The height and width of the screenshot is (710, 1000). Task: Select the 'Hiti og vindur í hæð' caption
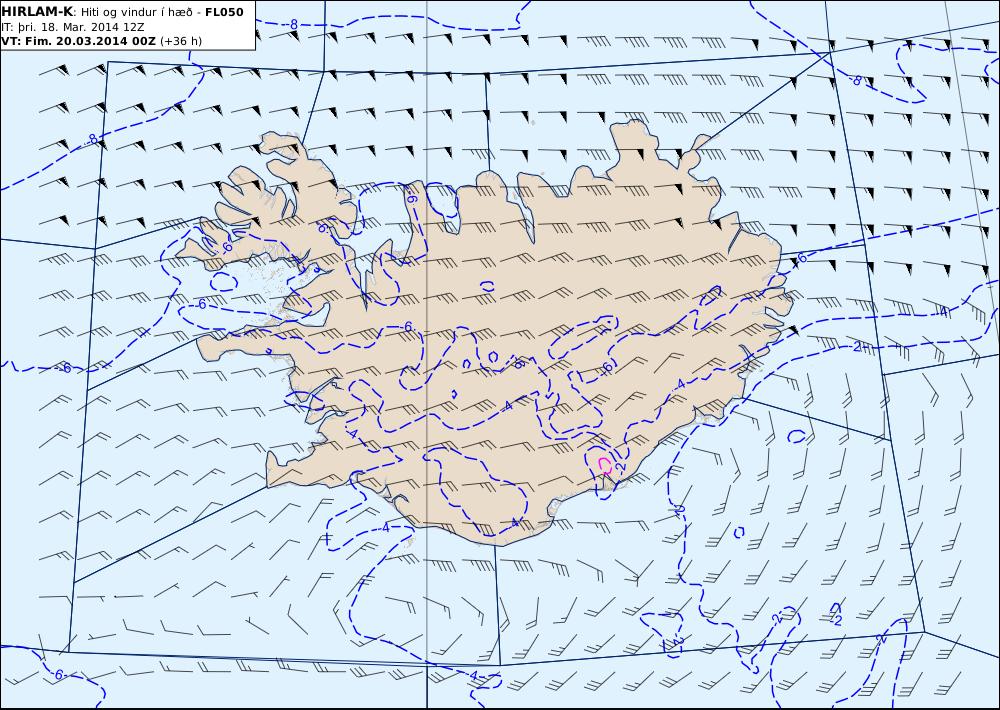tap(136, 13)
